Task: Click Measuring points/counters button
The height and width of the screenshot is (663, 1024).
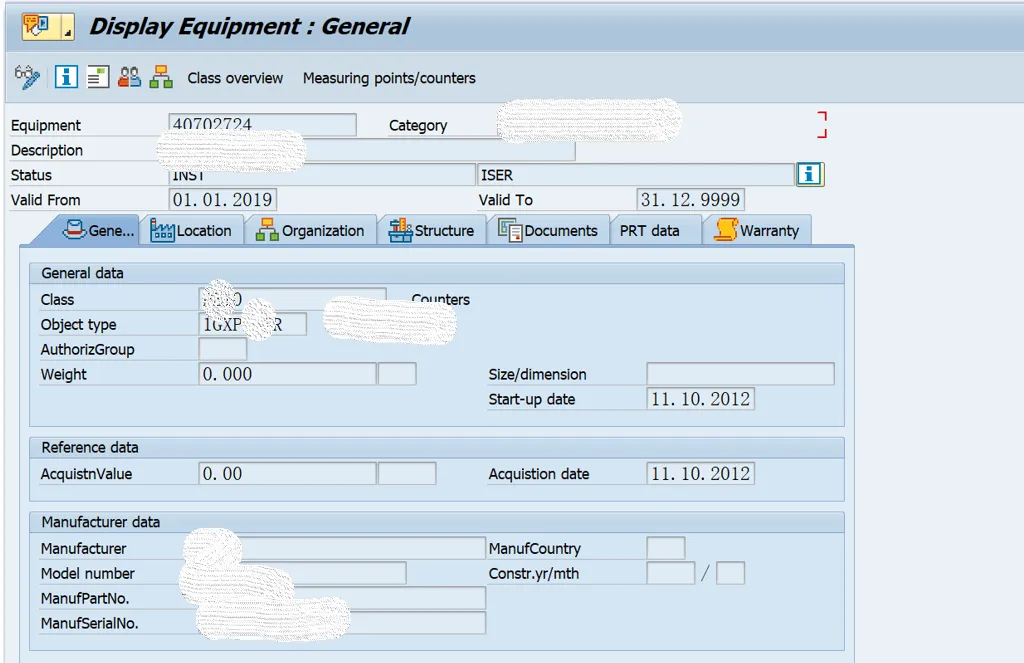Action: click(x=389, y=78)
